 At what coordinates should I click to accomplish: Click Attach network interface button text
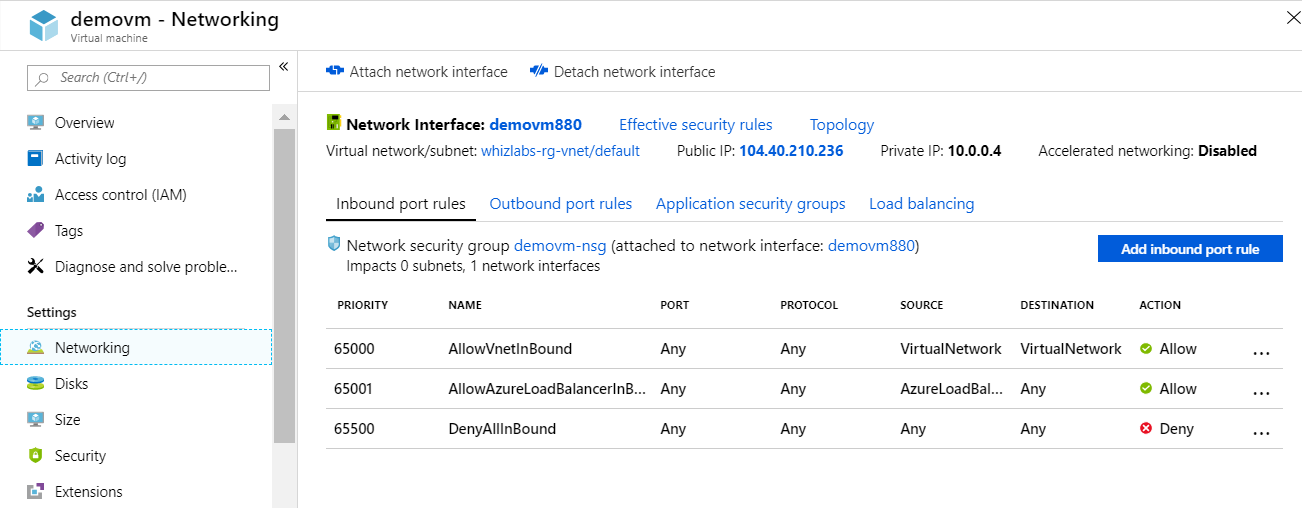click(428, 72)
